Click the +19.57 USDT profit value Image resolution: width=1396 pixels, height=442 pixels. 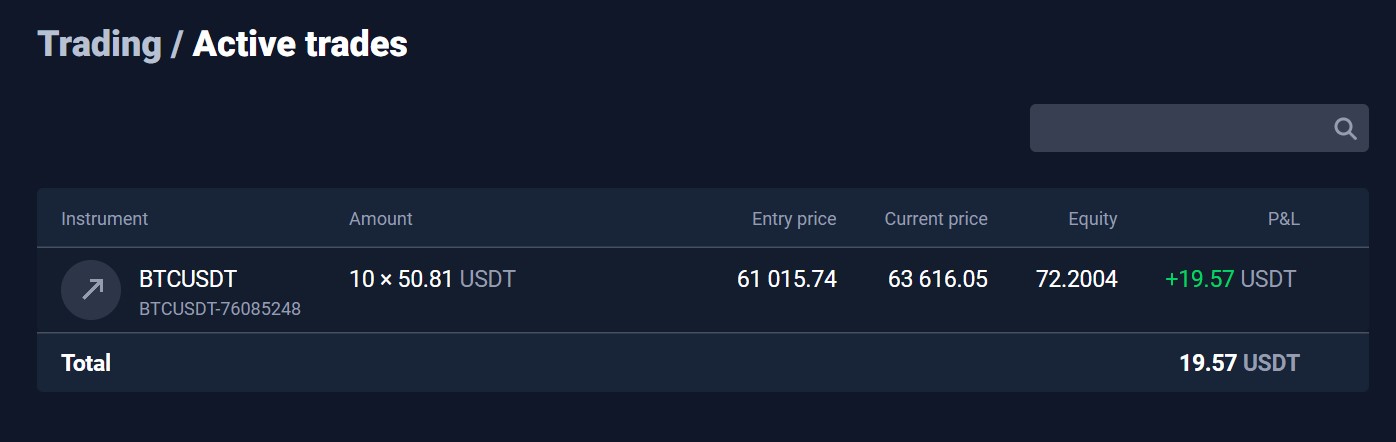click(x=1231, y=279)
